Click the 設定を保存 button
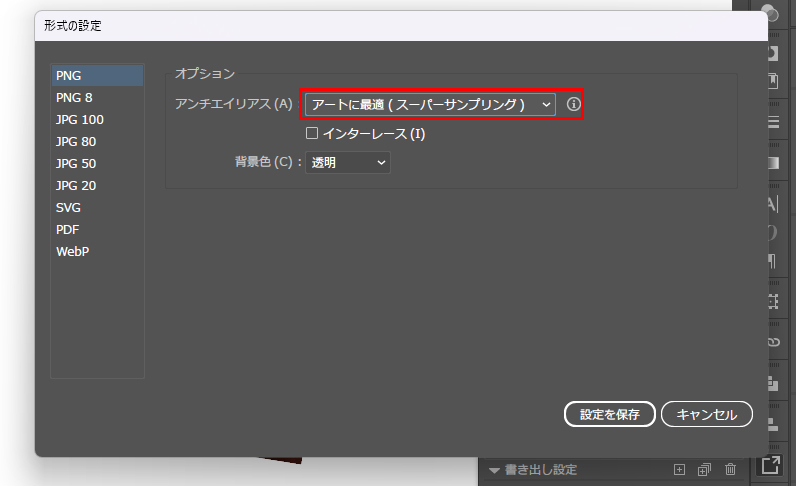Screen dimensions: 796x486 tap(610, 414)
